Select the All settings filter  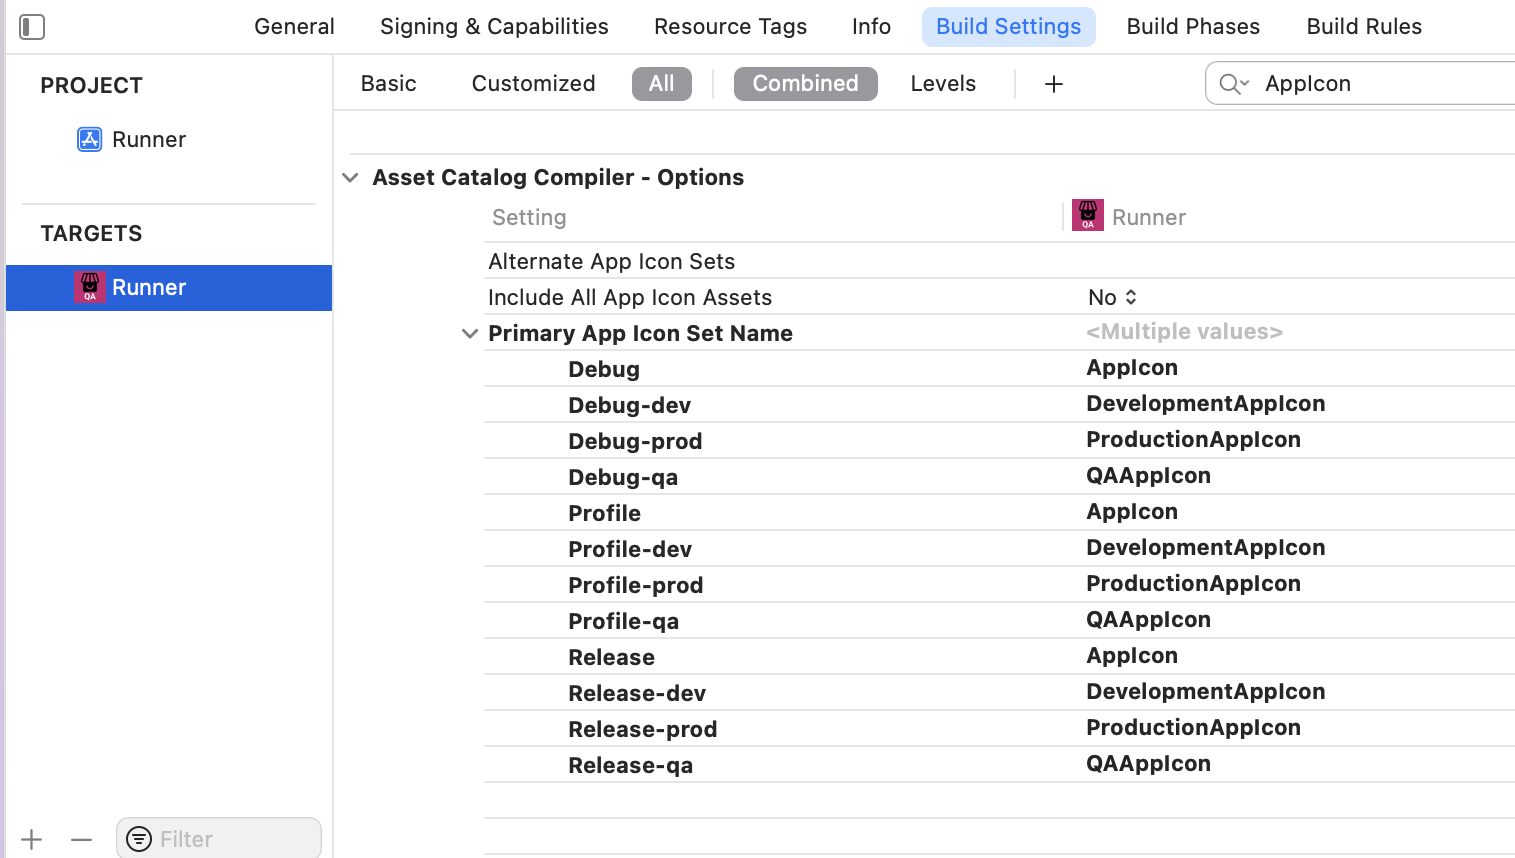(x=661, y=84)
